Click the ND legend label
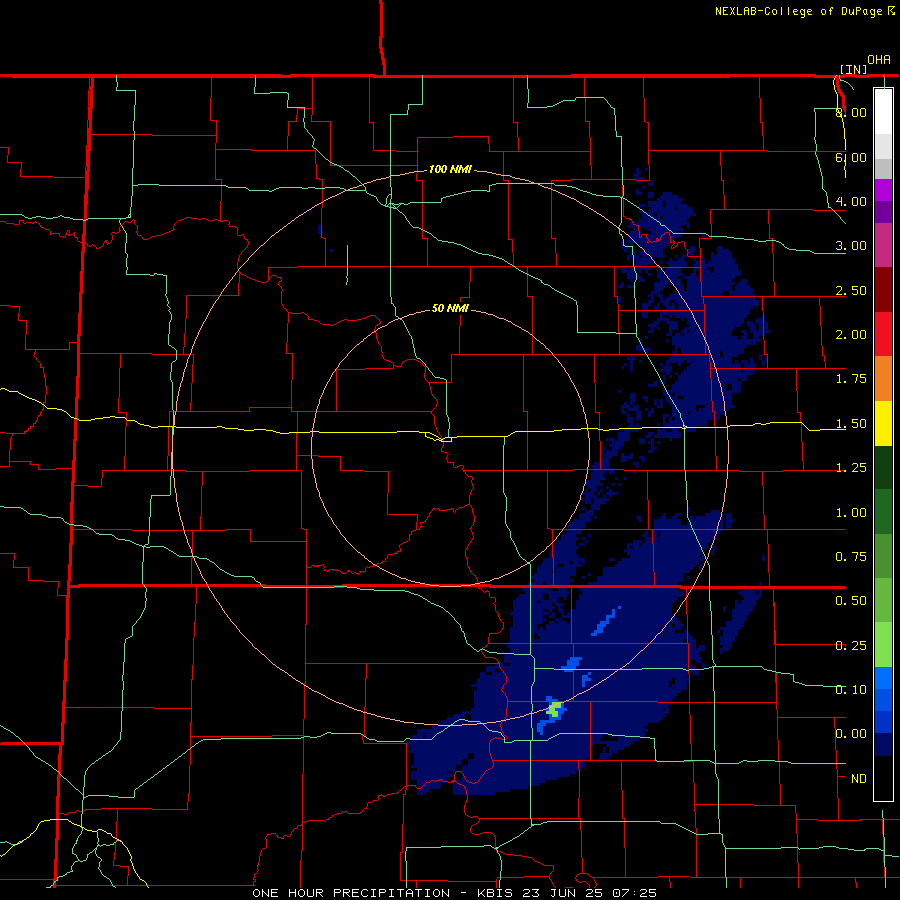The image size is (900, 900). pyautogui.click(x=859, y=779)
